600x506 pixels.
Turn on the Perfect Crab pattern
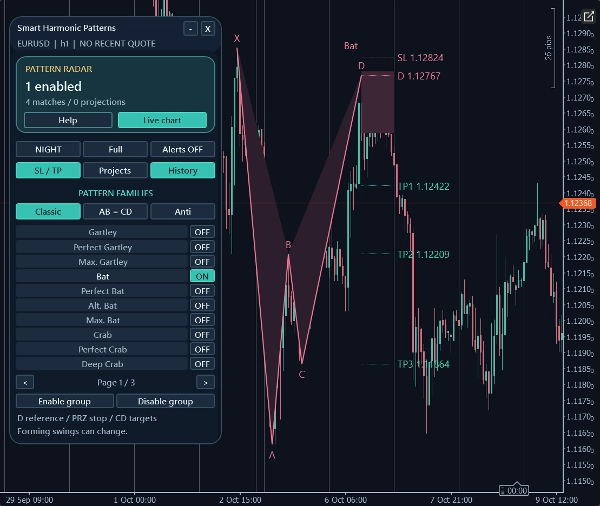[202, 349]
